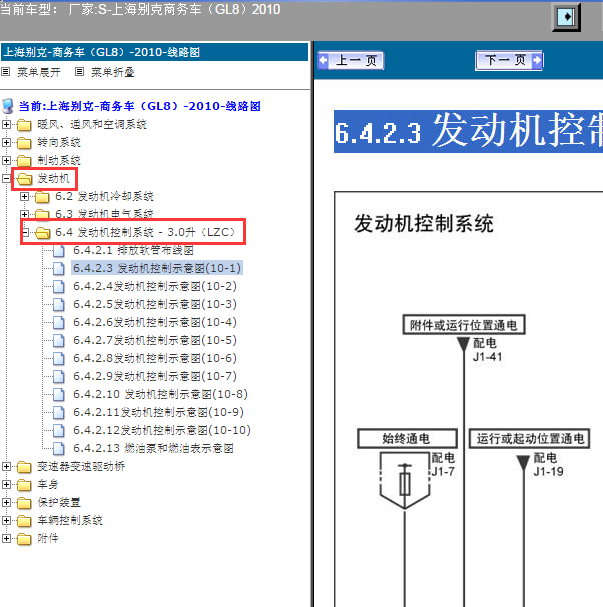Viewport: 603px width, 607px height.
Task: Expand the 6.2 发动机冷却系统 node
Action: (24, 197)
